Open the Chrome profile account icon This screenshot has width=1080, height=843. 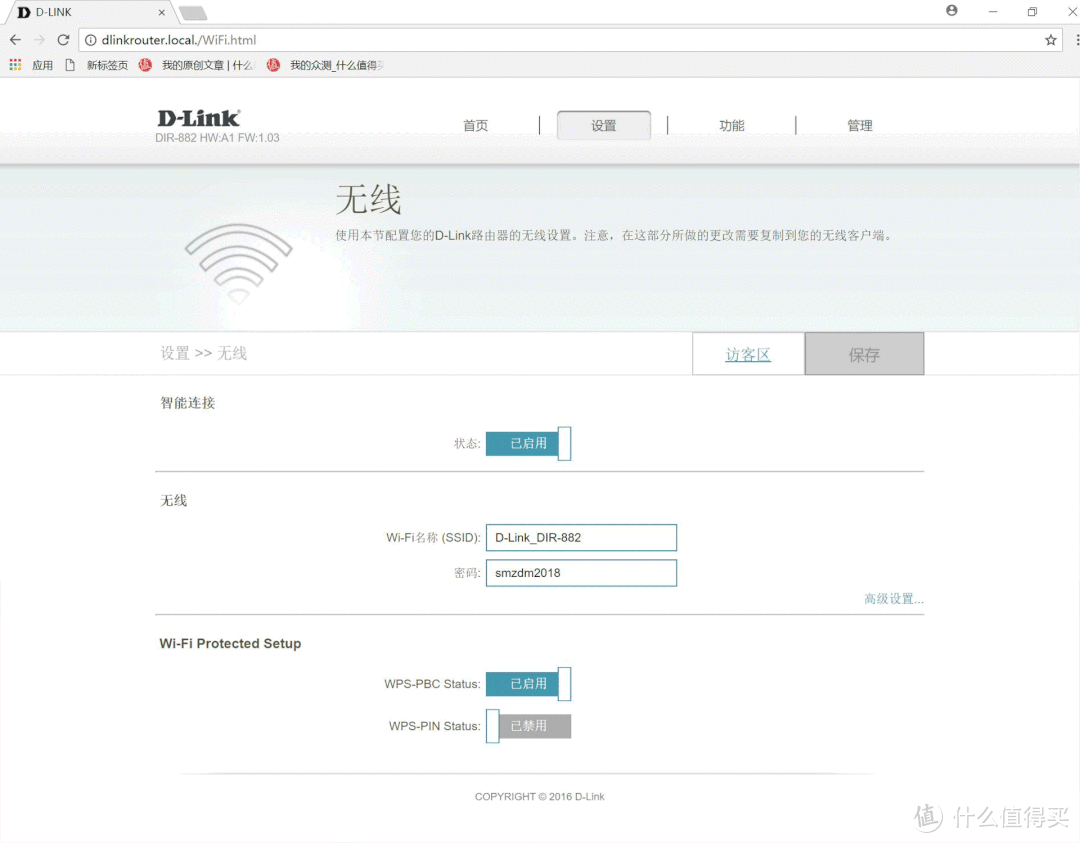coord(951,11)
